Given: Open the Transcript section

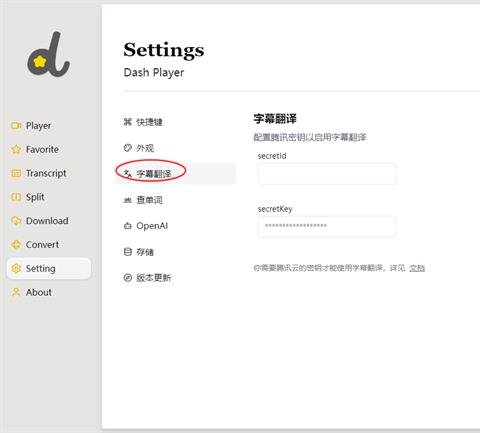Looking at the screenshot, I should click(49, 173).
